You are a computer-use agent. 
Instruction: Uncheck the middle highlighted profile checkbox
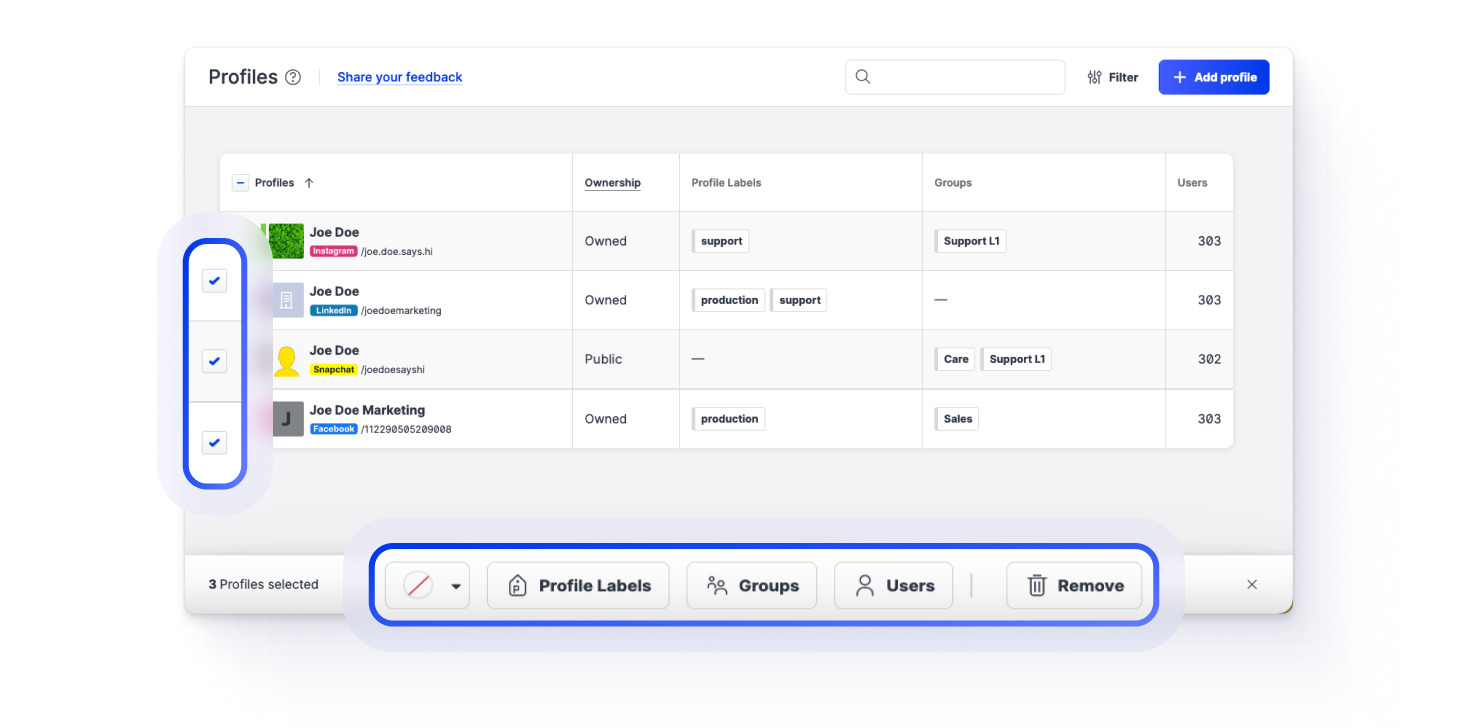tap(214, 360)
